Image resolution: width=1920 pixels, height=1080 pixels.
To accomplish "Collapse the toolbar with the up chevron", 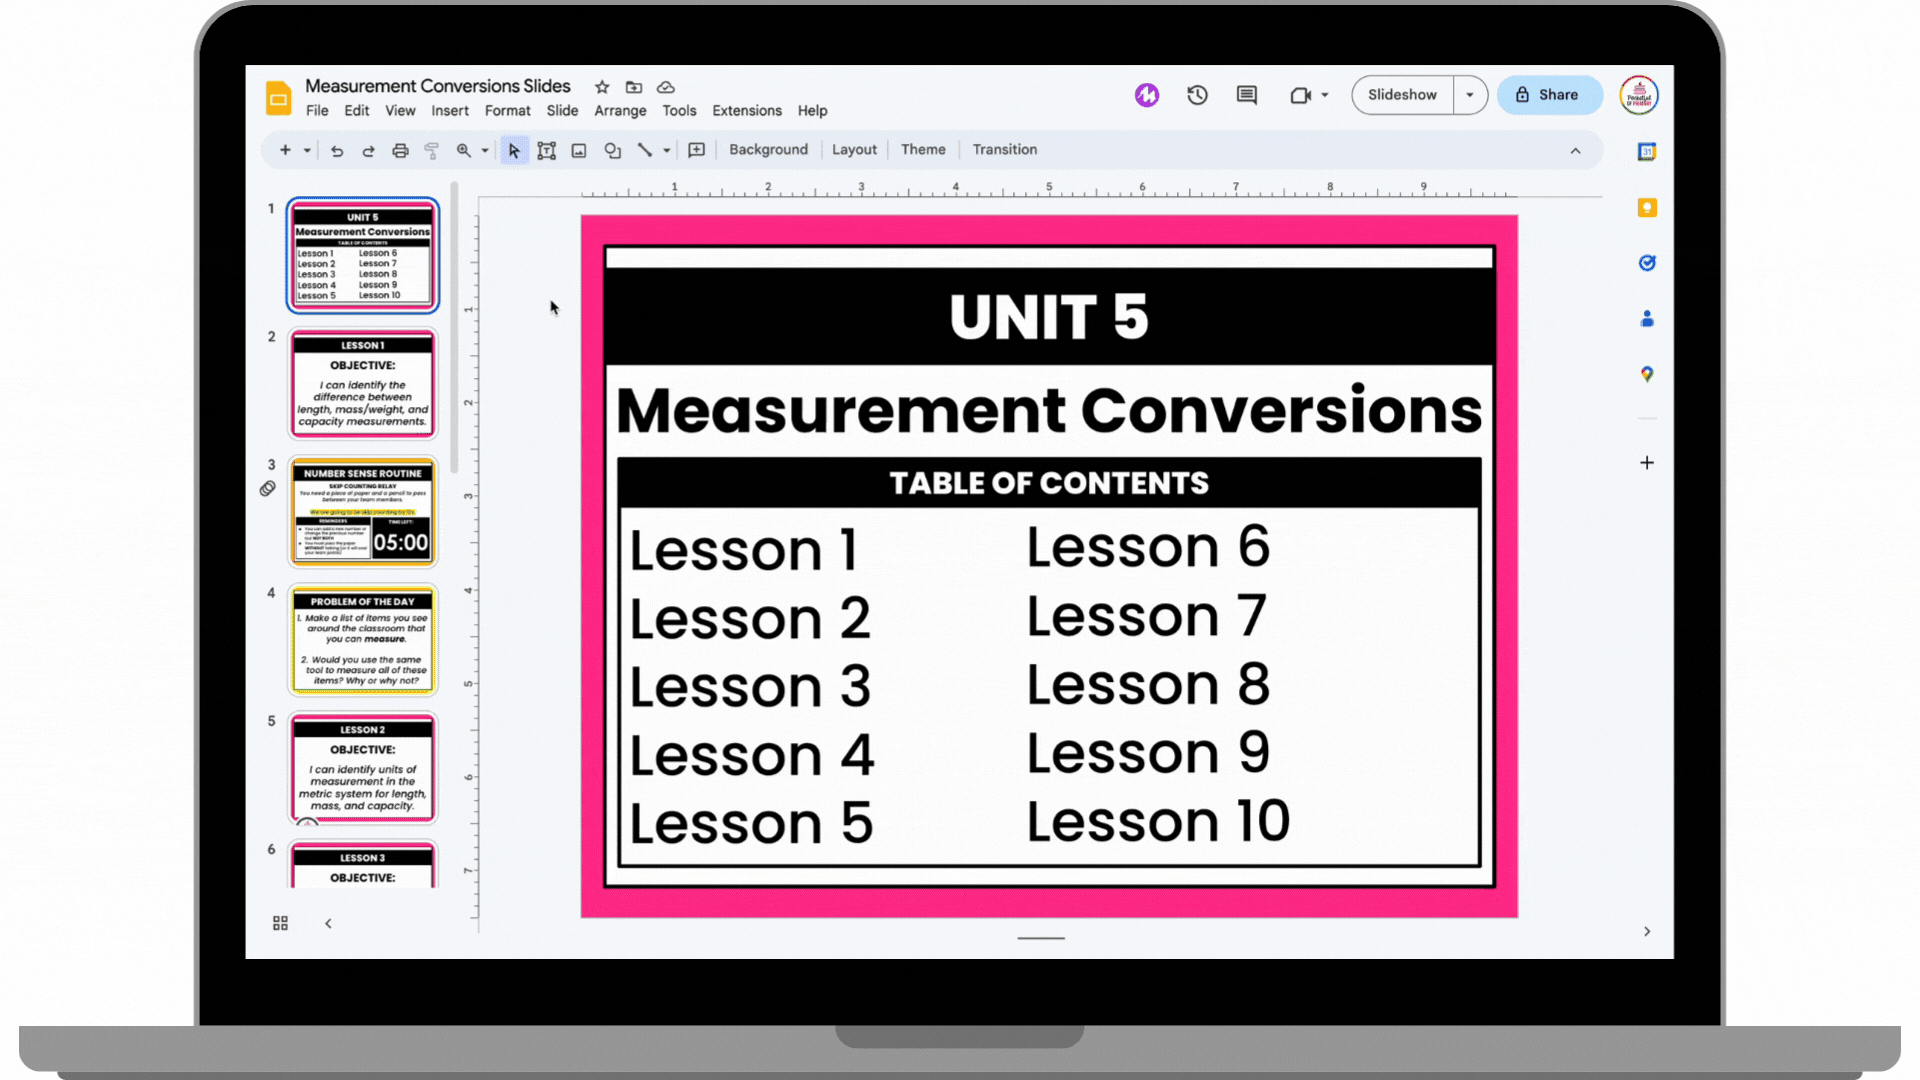I will [x=1575, y=151].
